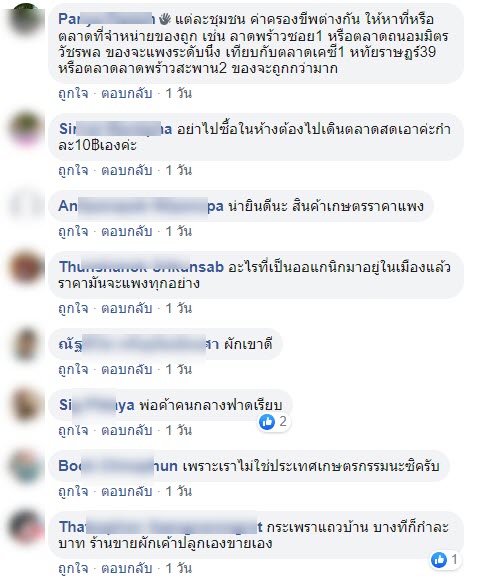Click ถูกใจ under the ออแกนิก comment
The height and width of the screenshot is (588, 495).
[x=74, y=308]
